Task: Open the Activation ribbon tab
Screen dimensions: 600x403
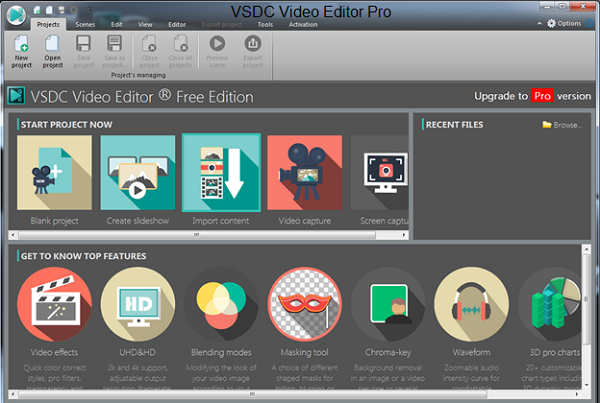Action: pos(303,24)
